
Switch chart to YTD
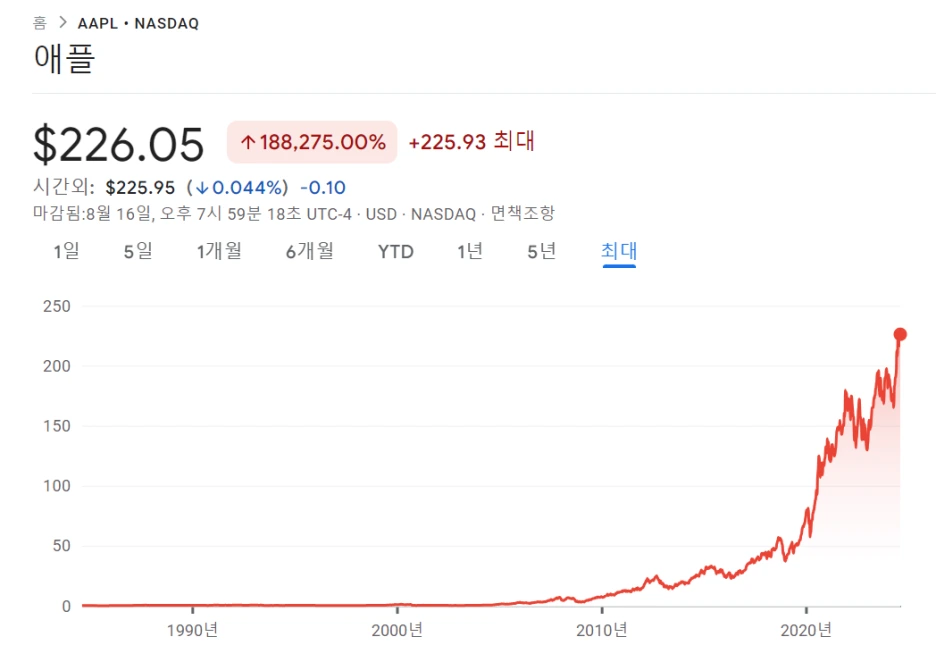coord(396,252)
